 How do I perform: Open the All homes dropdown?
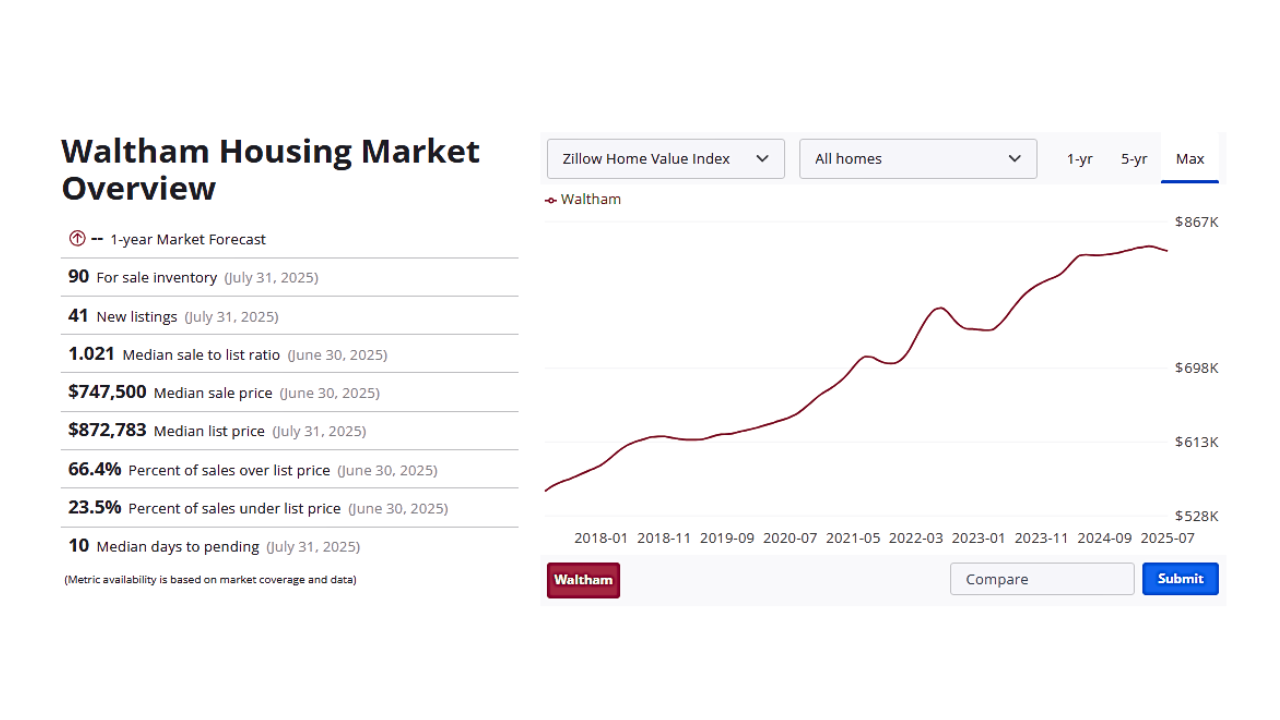pos(918,159)
